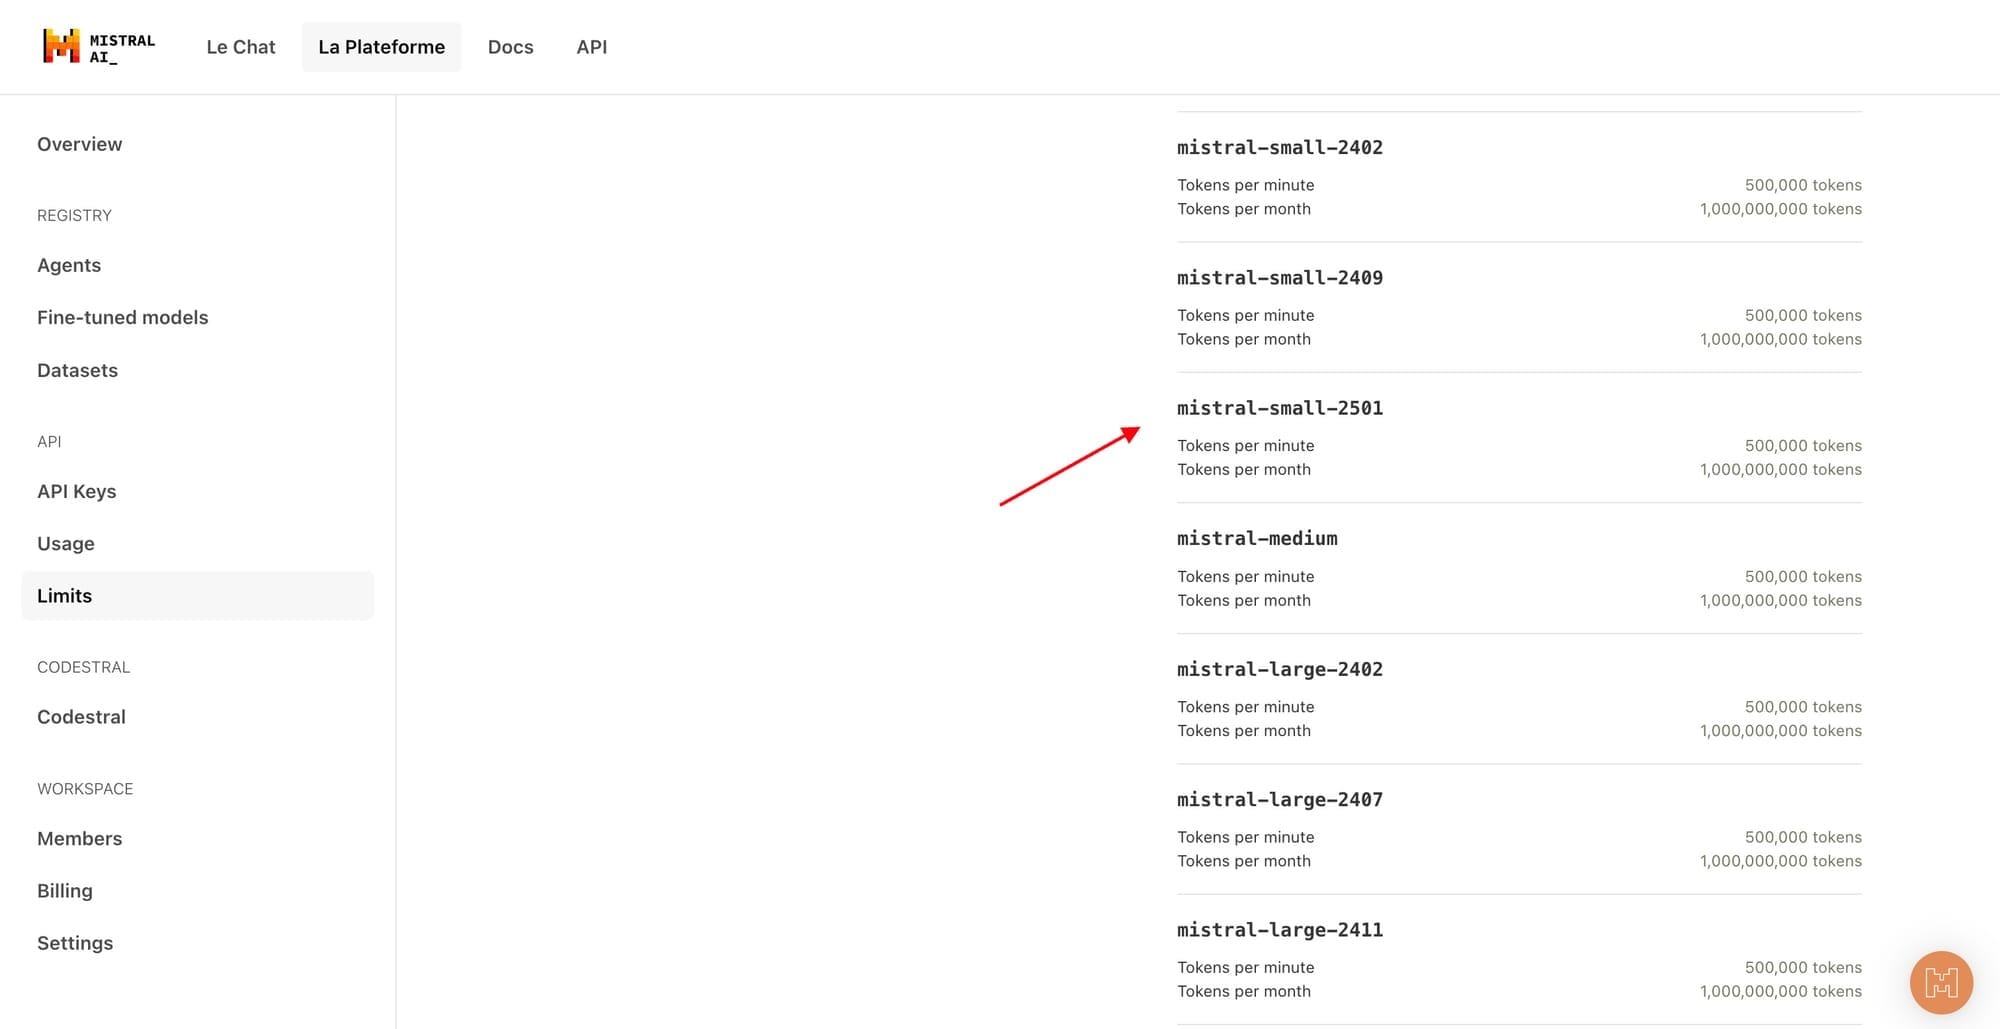Click mistral-medium tokens per month value
This screenshot has width=2000, height=1029.
(1781, 600)
